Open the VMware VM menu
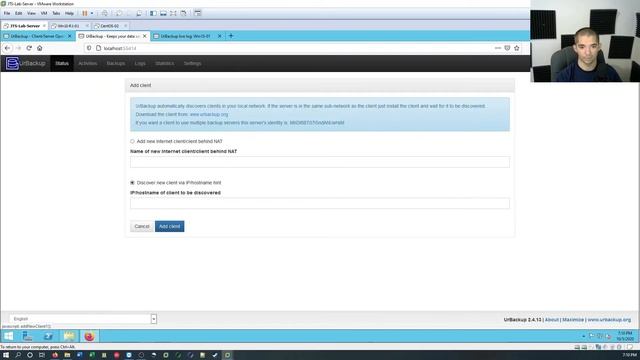640x360 pixels. [44, 13]
